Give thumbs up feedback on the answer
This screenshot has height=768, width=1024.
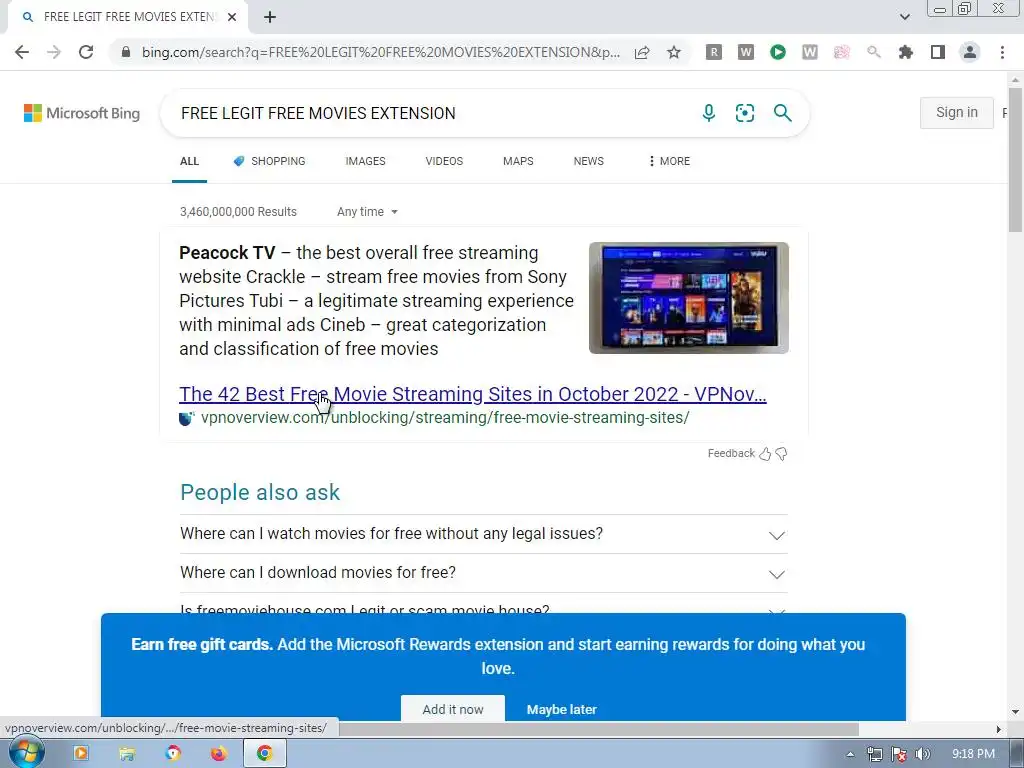(x=765, y=453)
